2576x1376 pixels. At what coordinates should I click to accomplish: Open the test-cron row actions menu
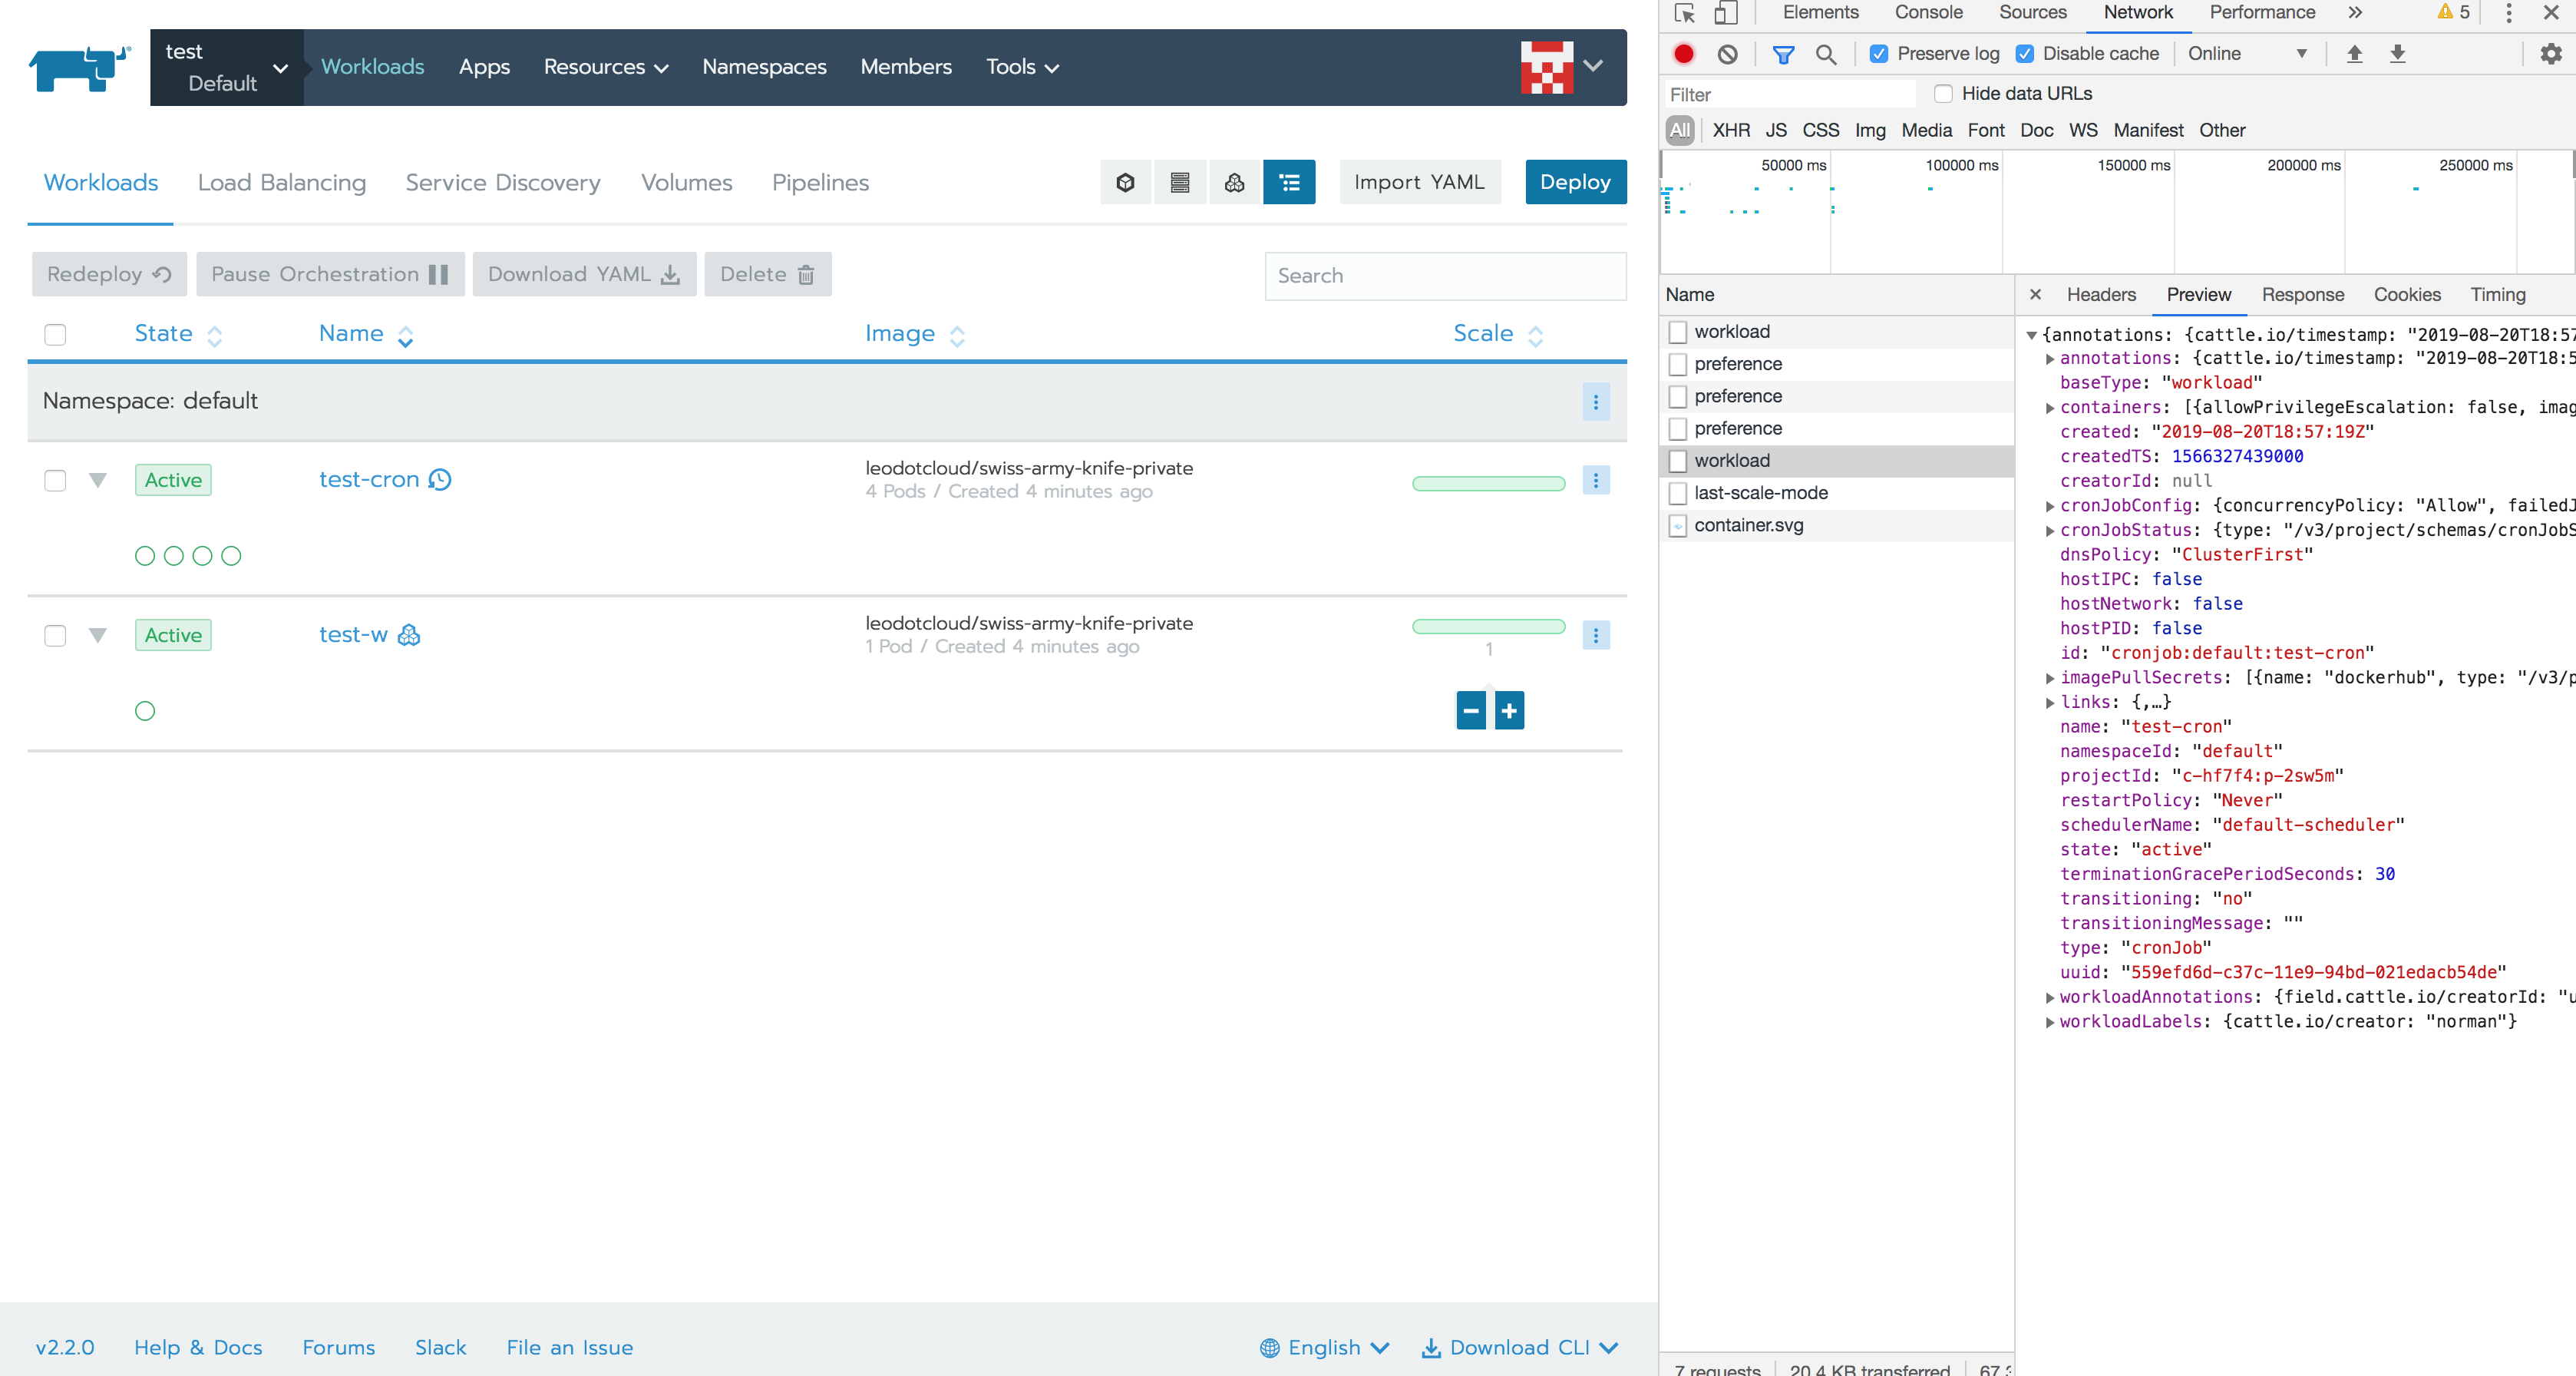coord(1595,480)
